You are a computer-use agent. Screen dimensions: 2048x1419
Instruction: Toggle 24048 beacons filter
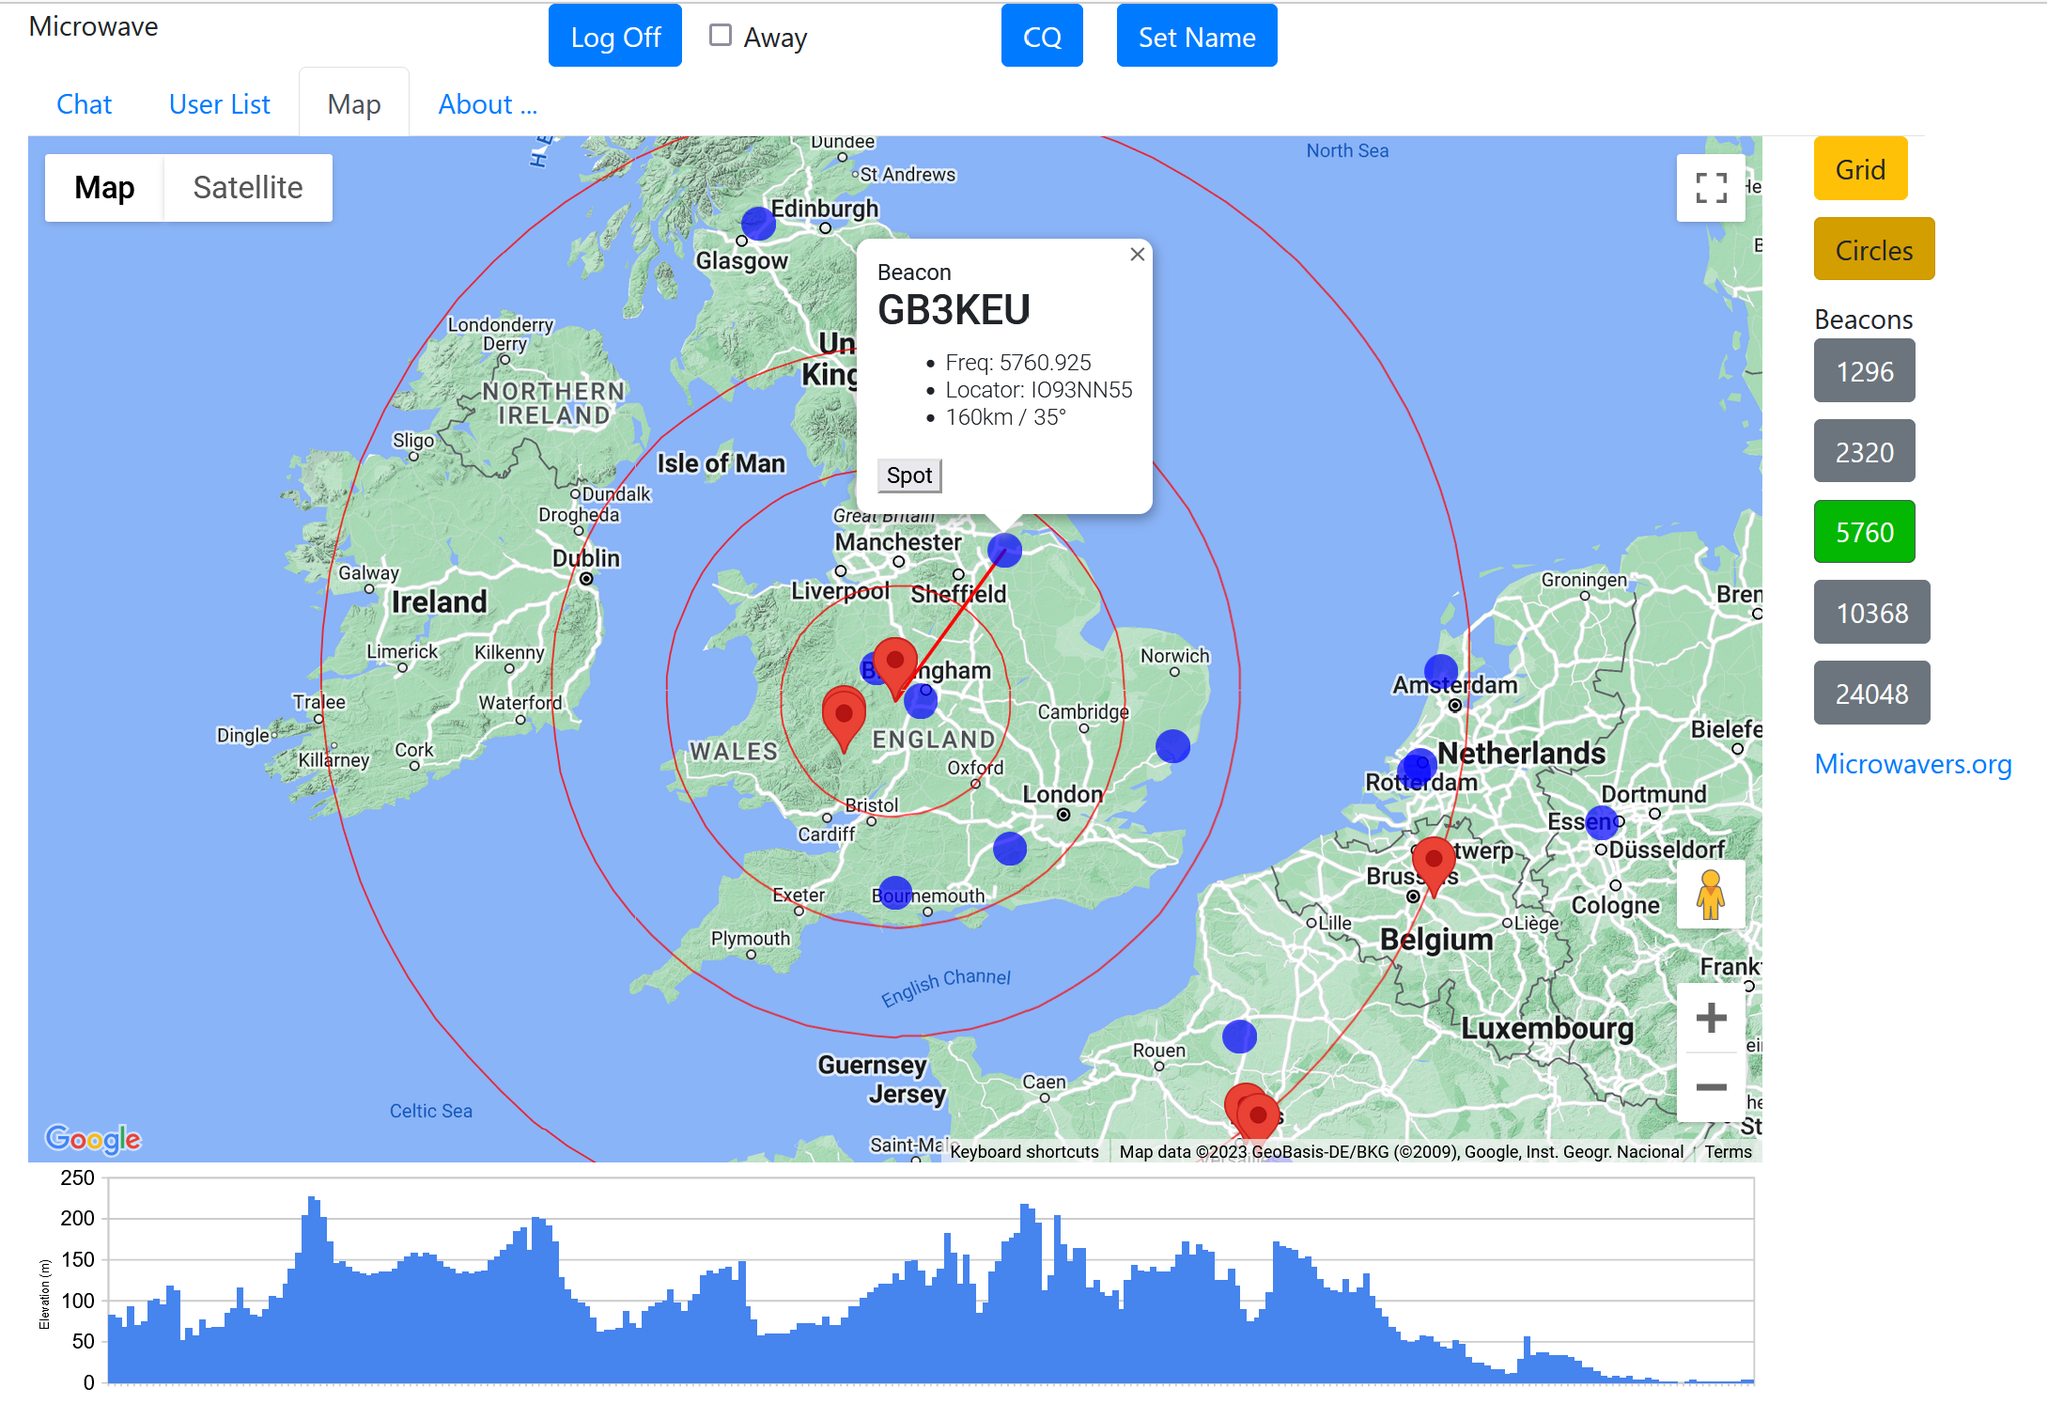[1872, 693]
